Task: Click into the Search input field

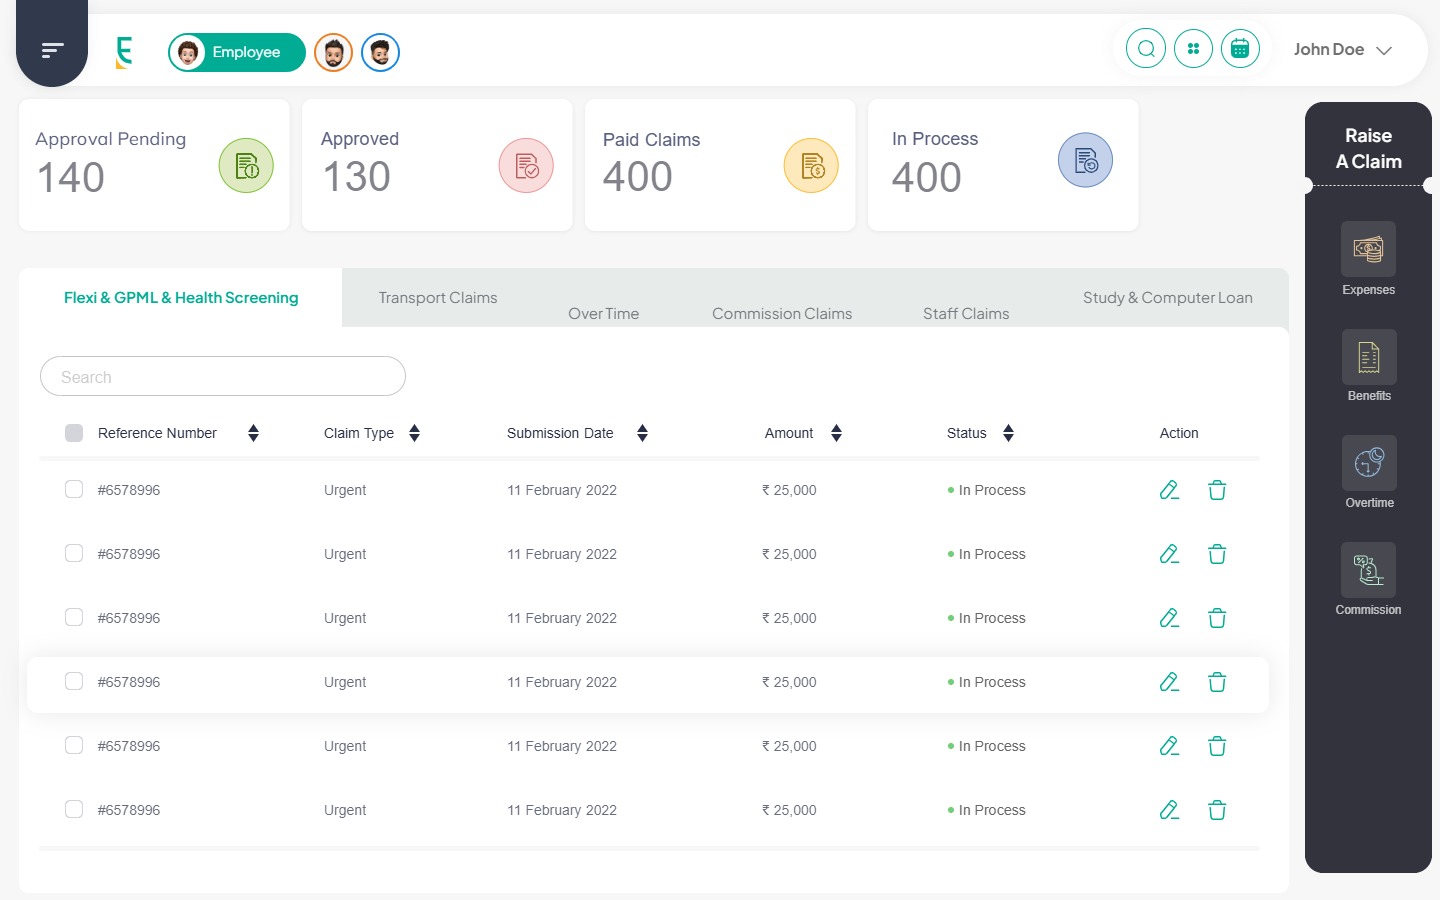Action: pyautogui.click(x=223, y=377)
